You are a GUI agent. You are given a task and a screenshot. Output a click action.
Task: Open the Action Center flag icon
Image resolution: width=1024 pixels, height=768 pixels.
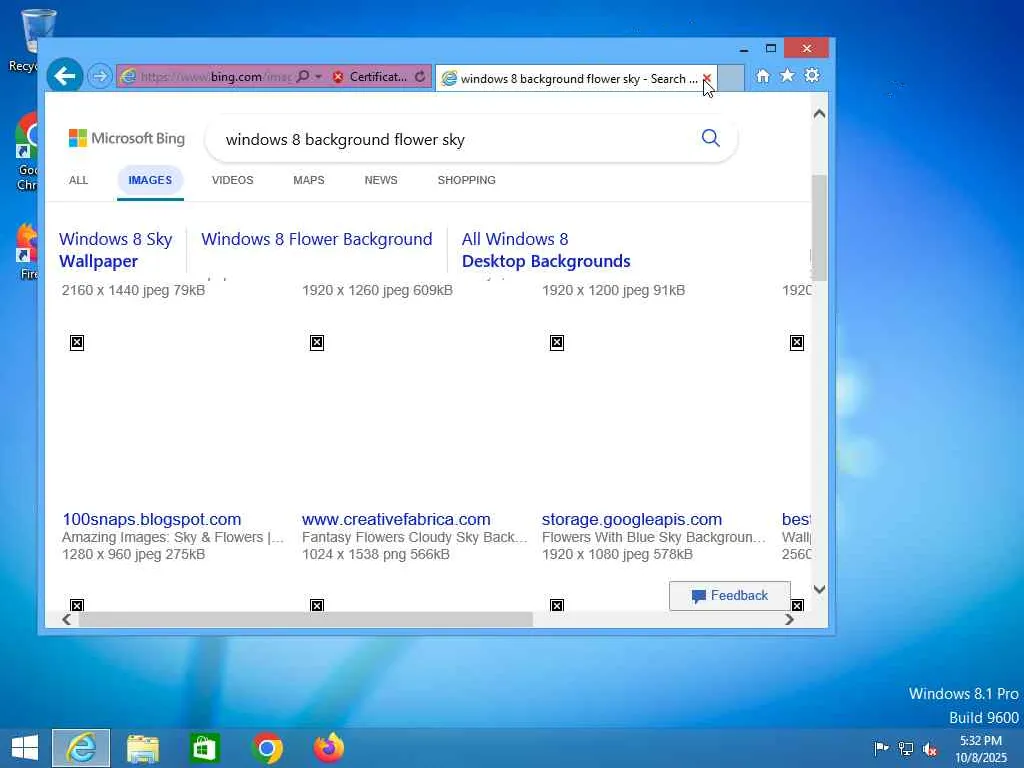pyautogui.click(x=881, y=748)
